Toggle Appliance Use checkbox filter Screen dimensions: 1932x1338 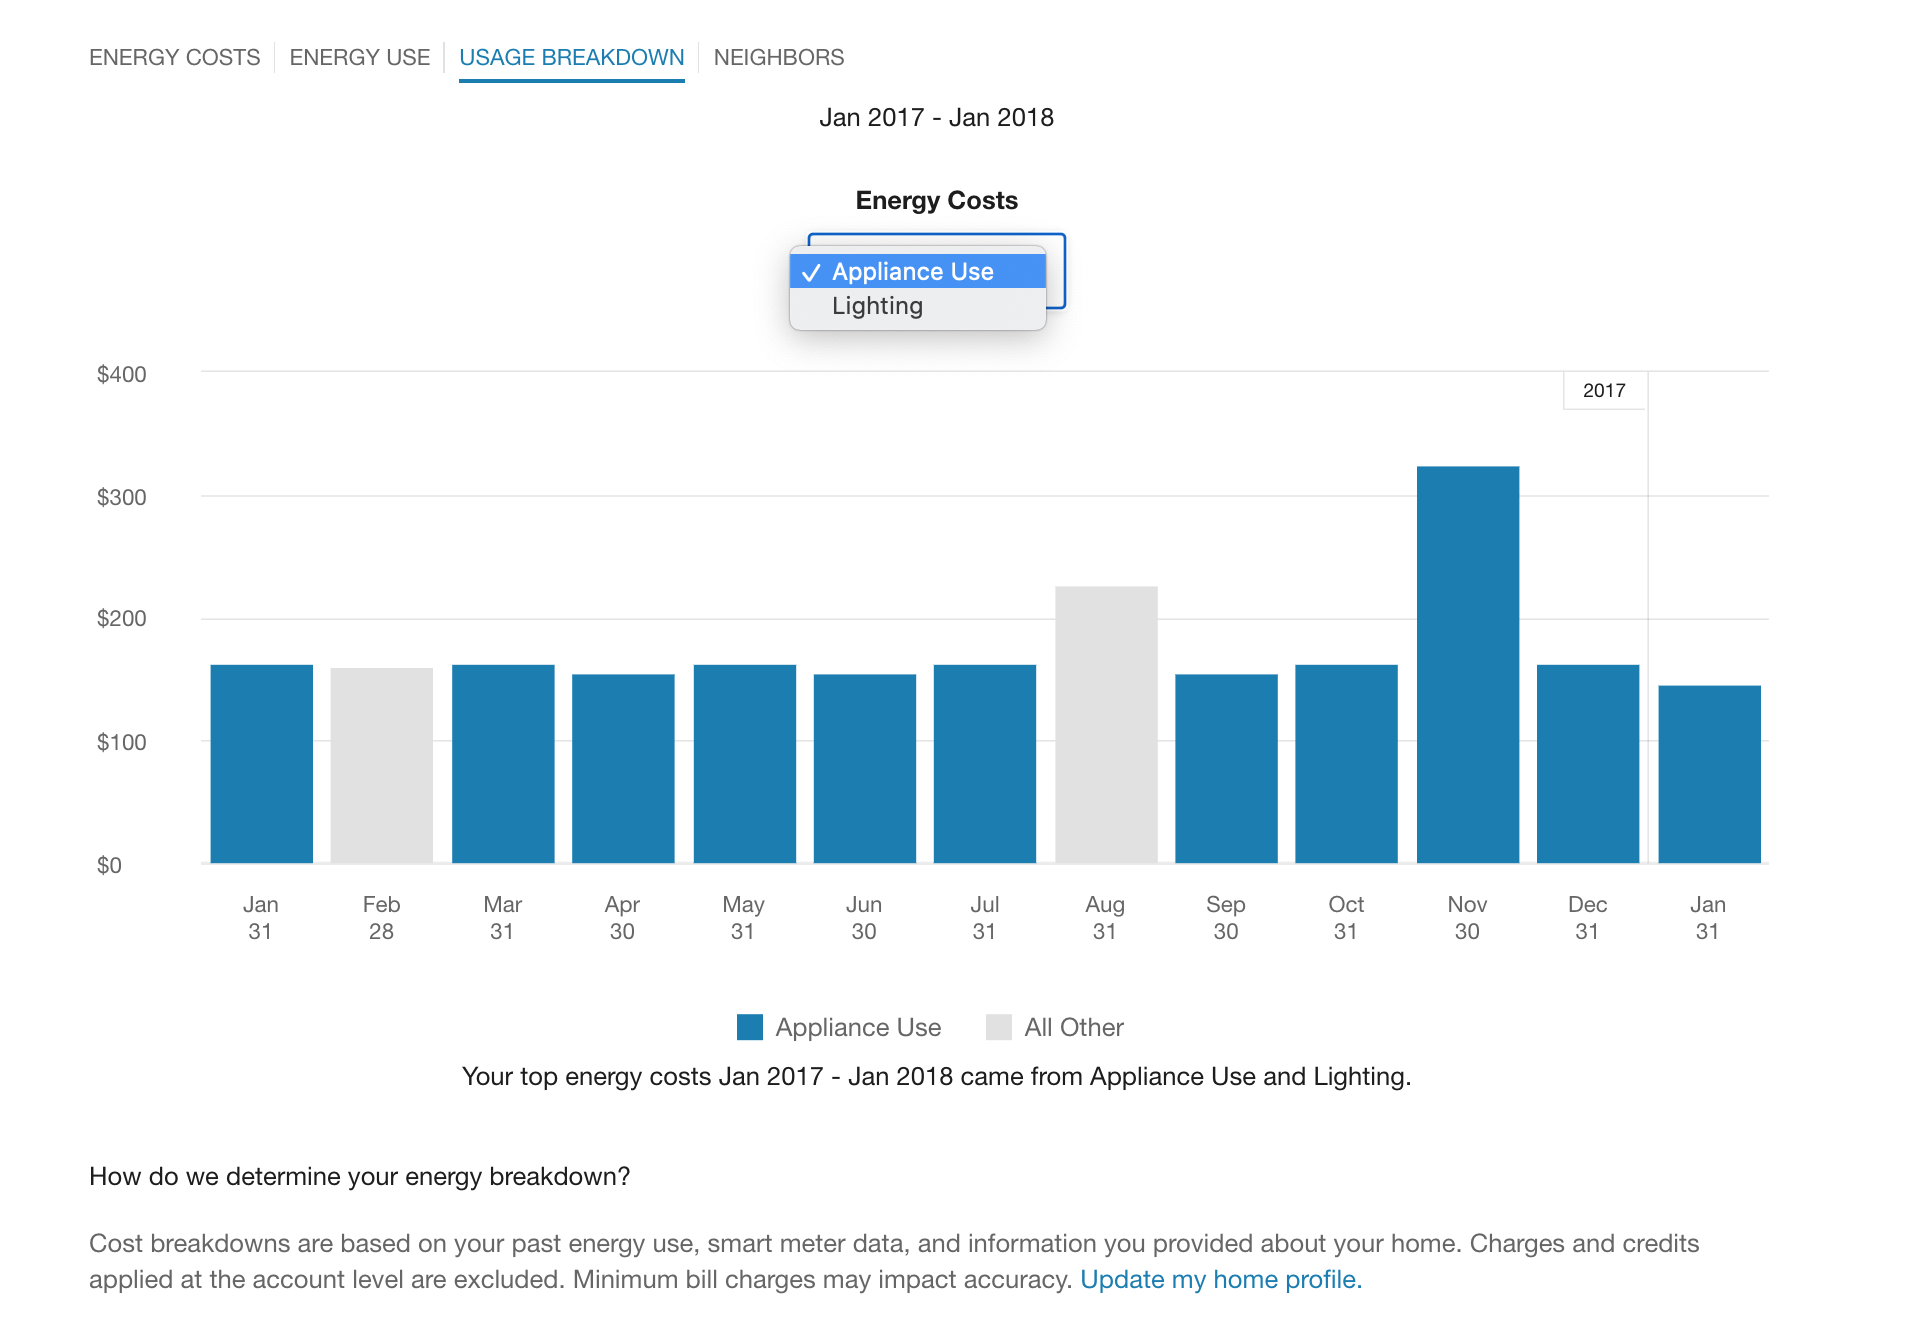coord(916,269)
